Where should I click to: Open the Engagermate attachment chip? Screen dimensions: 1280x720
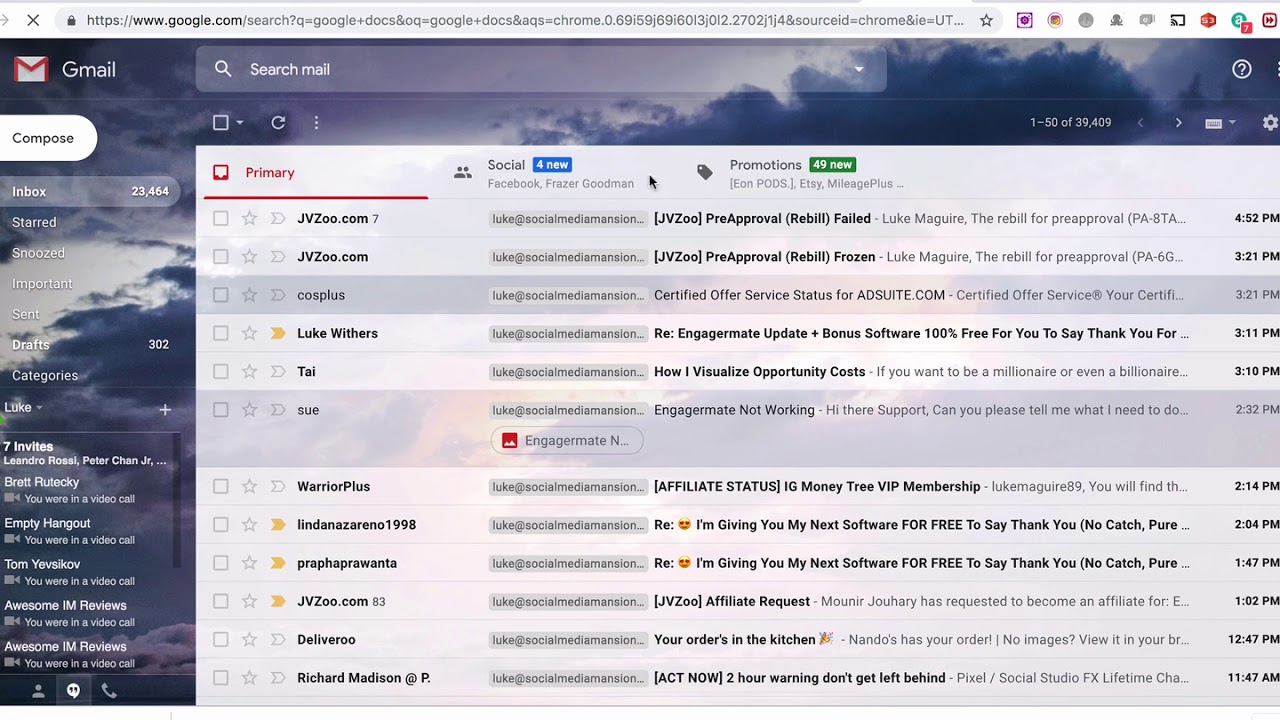567,440
